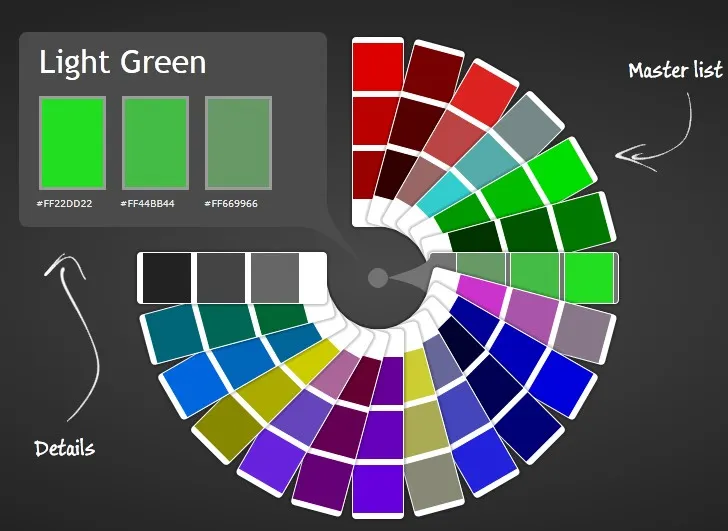
Task: Click the gray pivot circle at fan center
Action: pos(377,278)
